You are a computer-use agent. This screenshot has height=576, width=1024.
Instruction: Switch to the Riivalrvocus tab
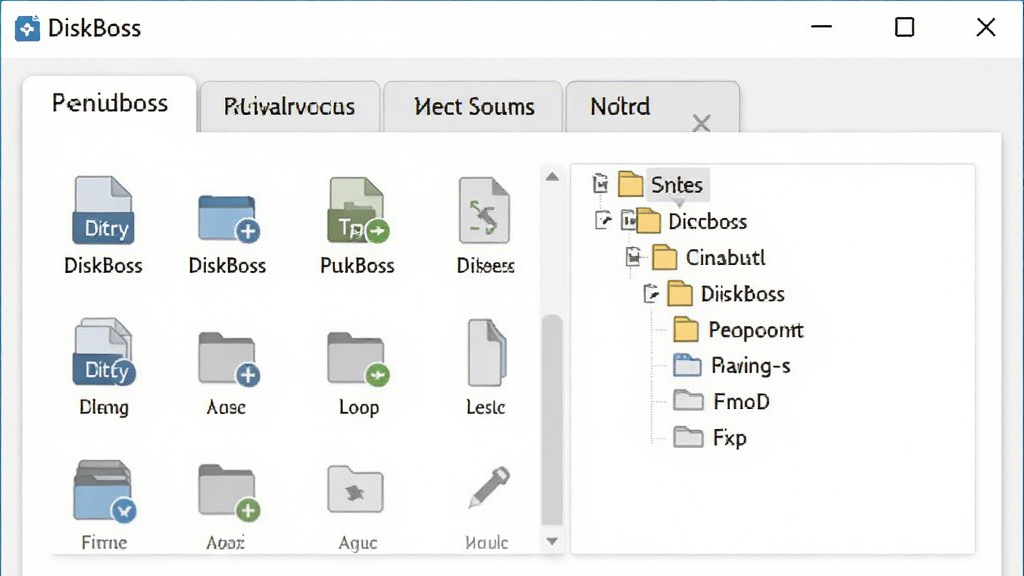click(x=289, y=107)
